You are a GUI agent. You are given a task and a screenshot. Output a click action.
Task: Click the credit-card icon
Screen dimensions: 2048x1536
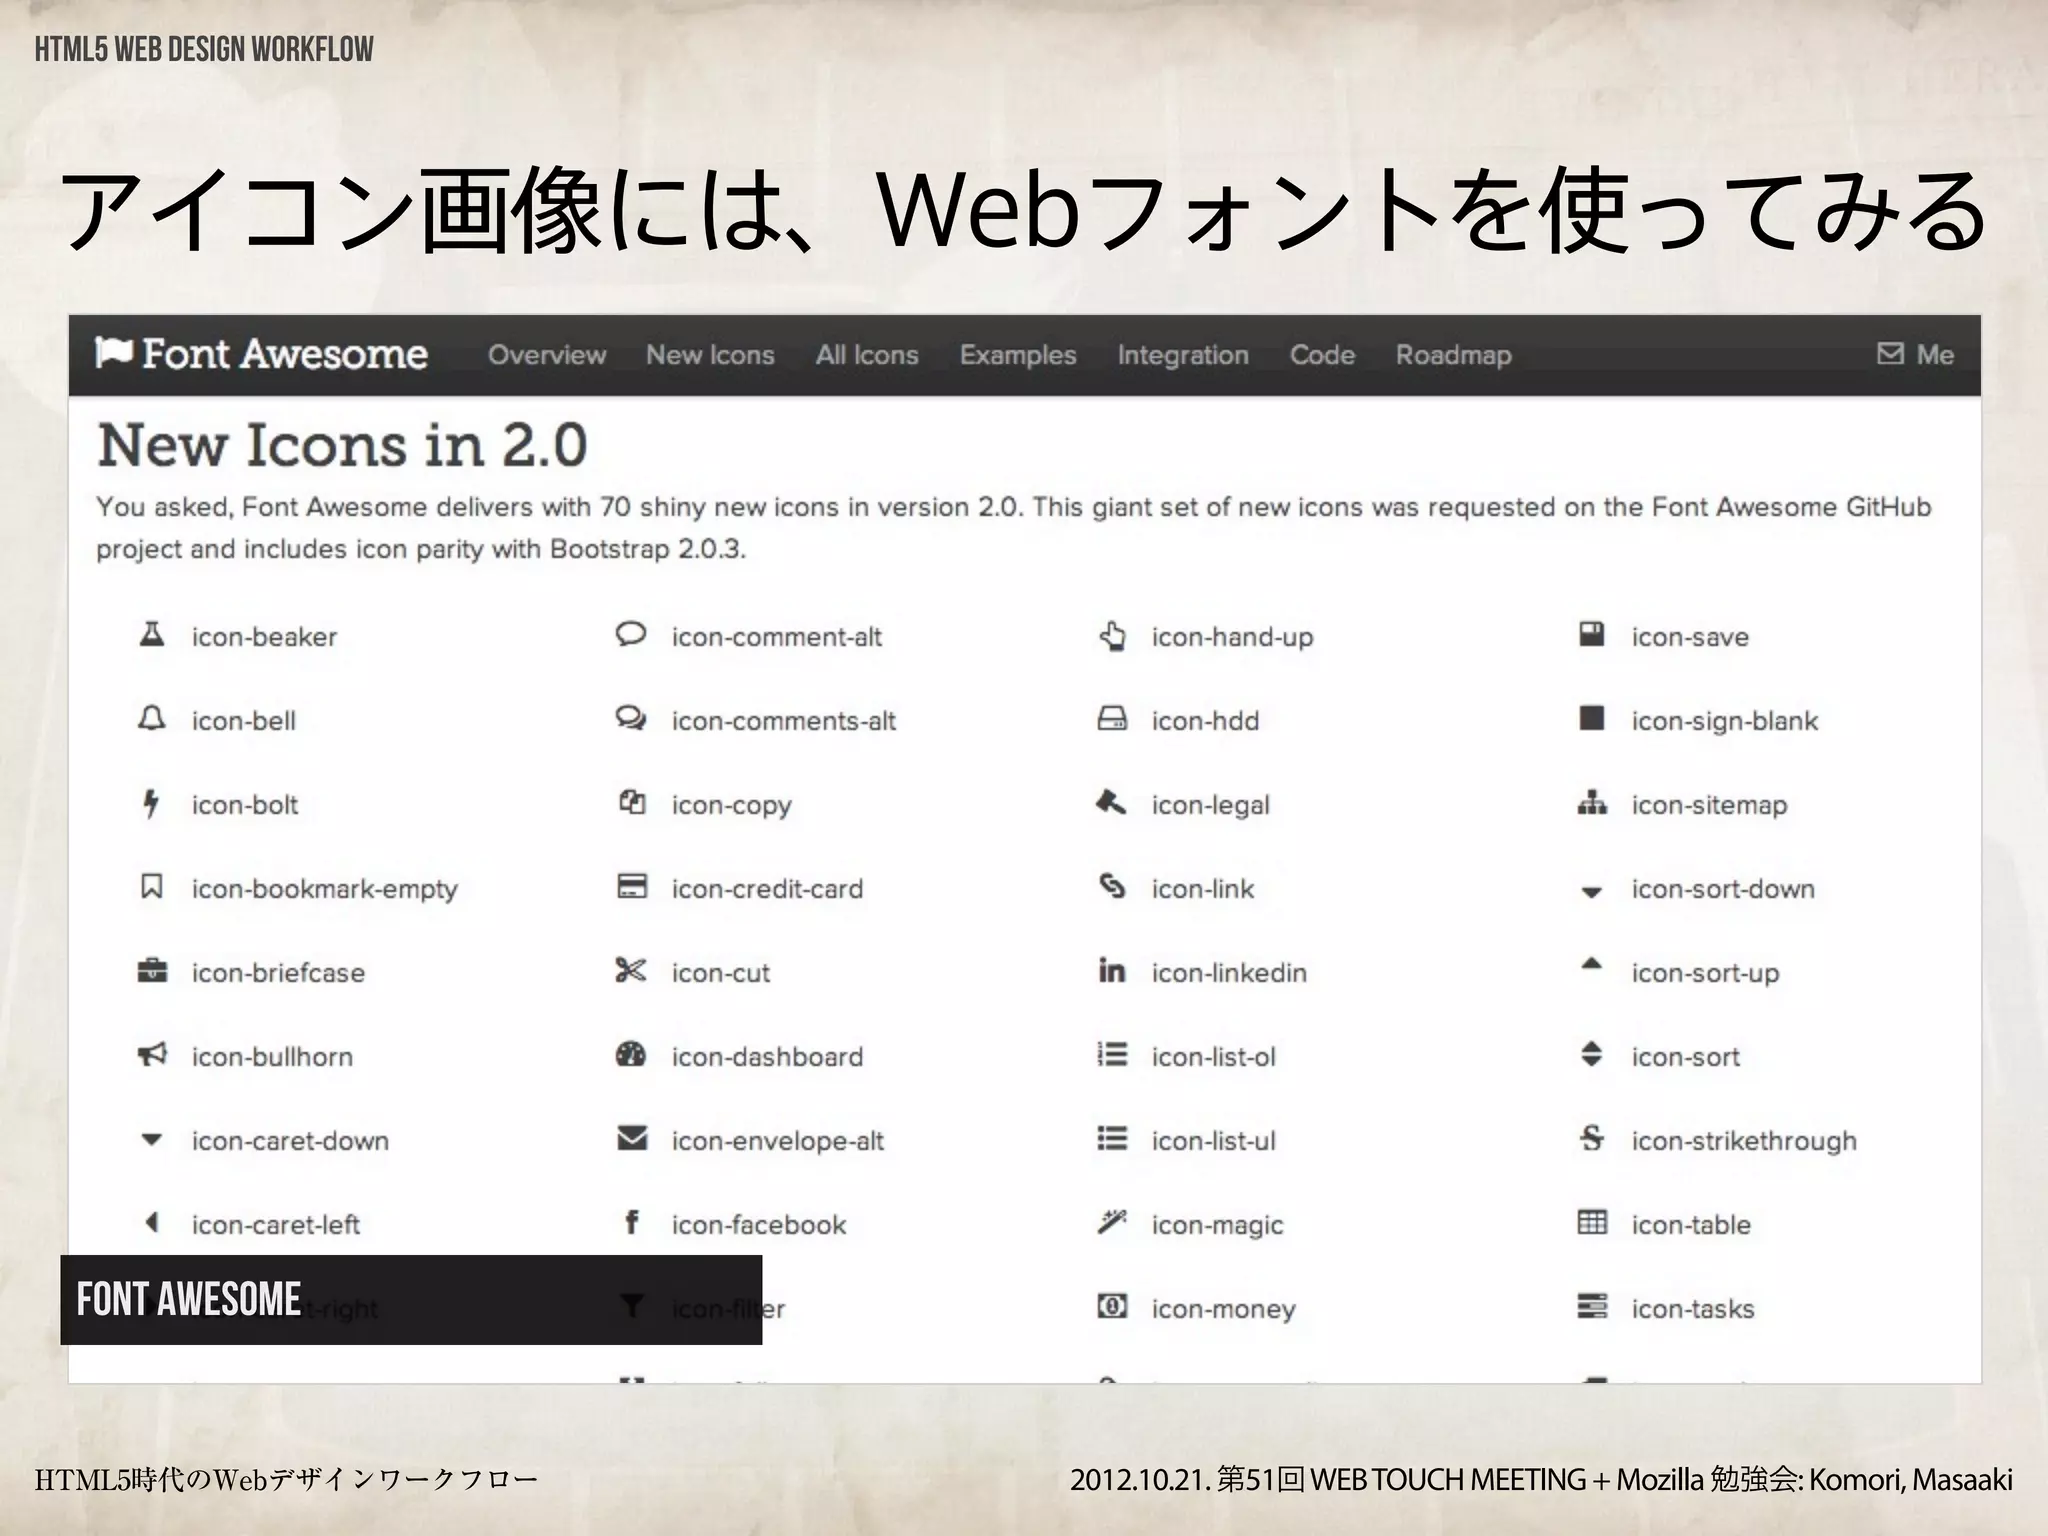(632, 886)
